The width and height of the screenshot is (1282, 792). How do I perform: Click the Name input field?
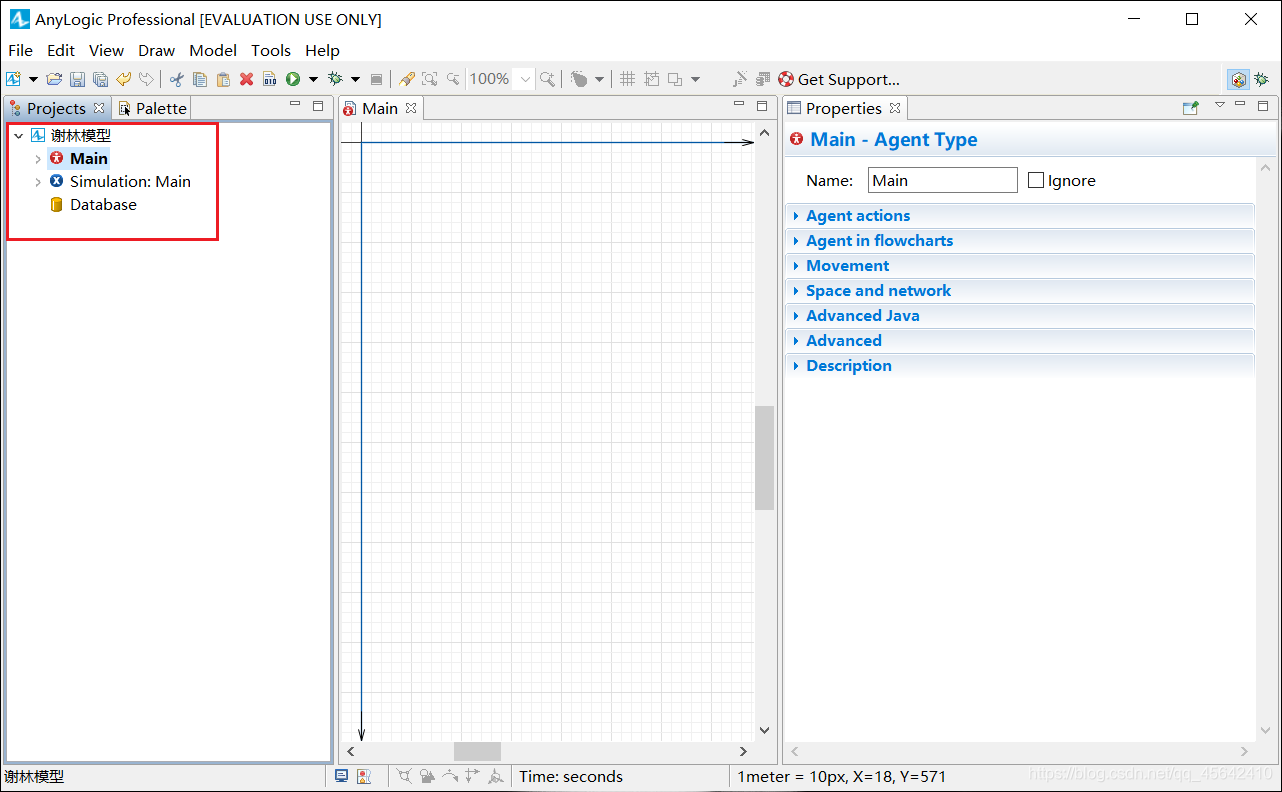(x=942, y=180)
